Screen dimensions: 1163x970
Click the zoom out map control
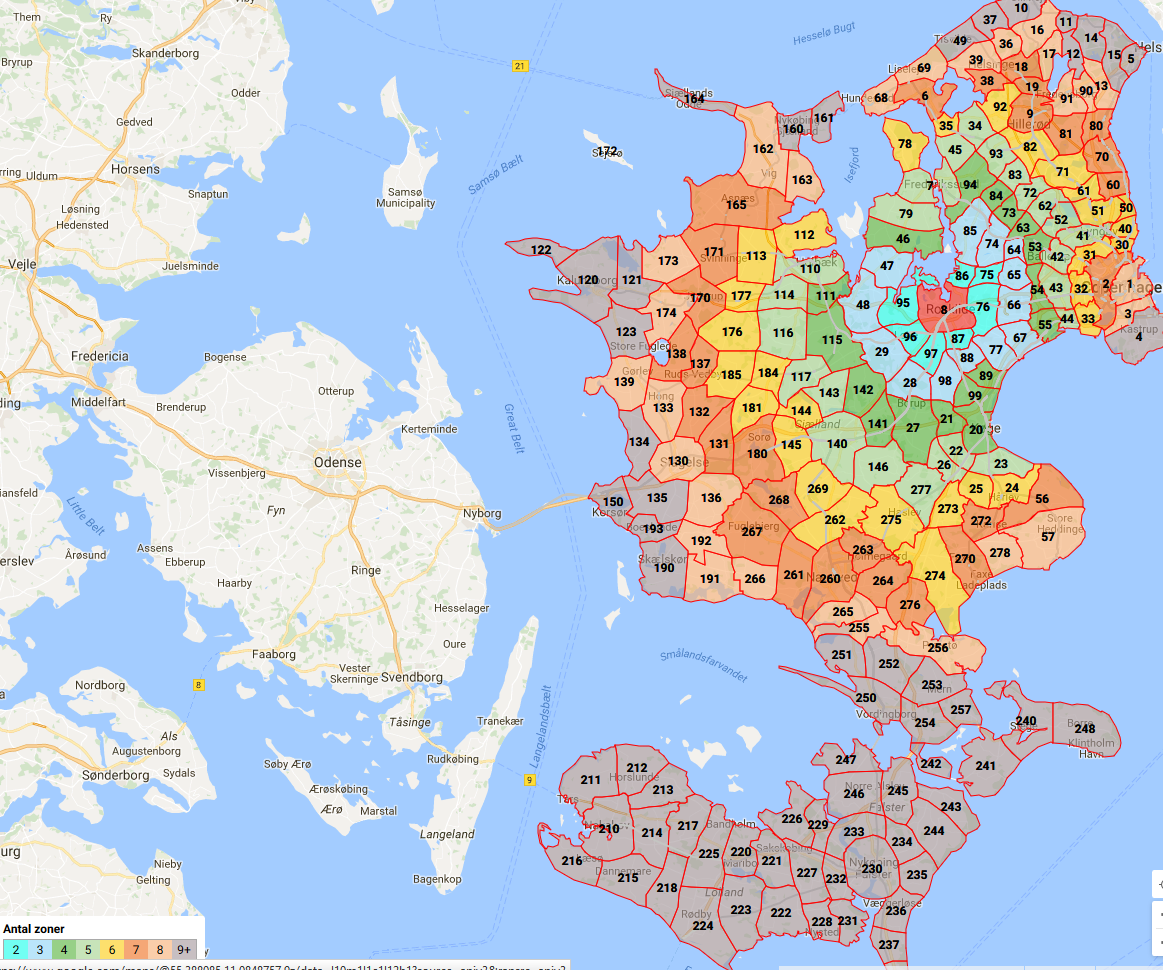1158,940
